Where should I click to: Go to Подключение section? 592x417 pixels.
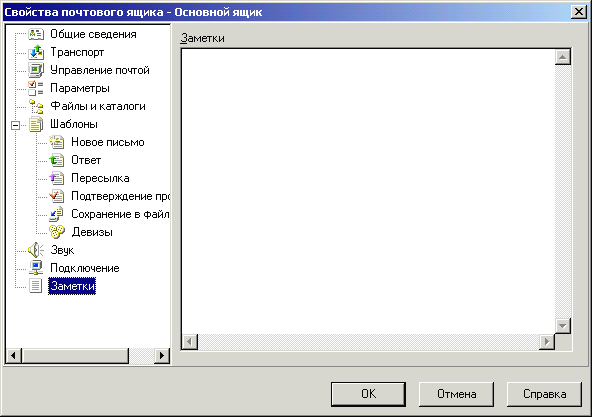[85, 268]
